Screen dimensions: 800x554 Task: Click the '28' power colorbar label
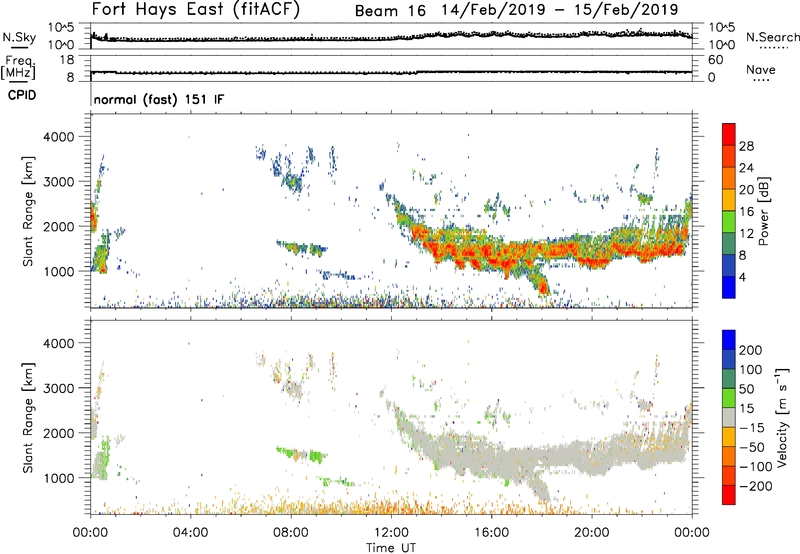point(746,146)
